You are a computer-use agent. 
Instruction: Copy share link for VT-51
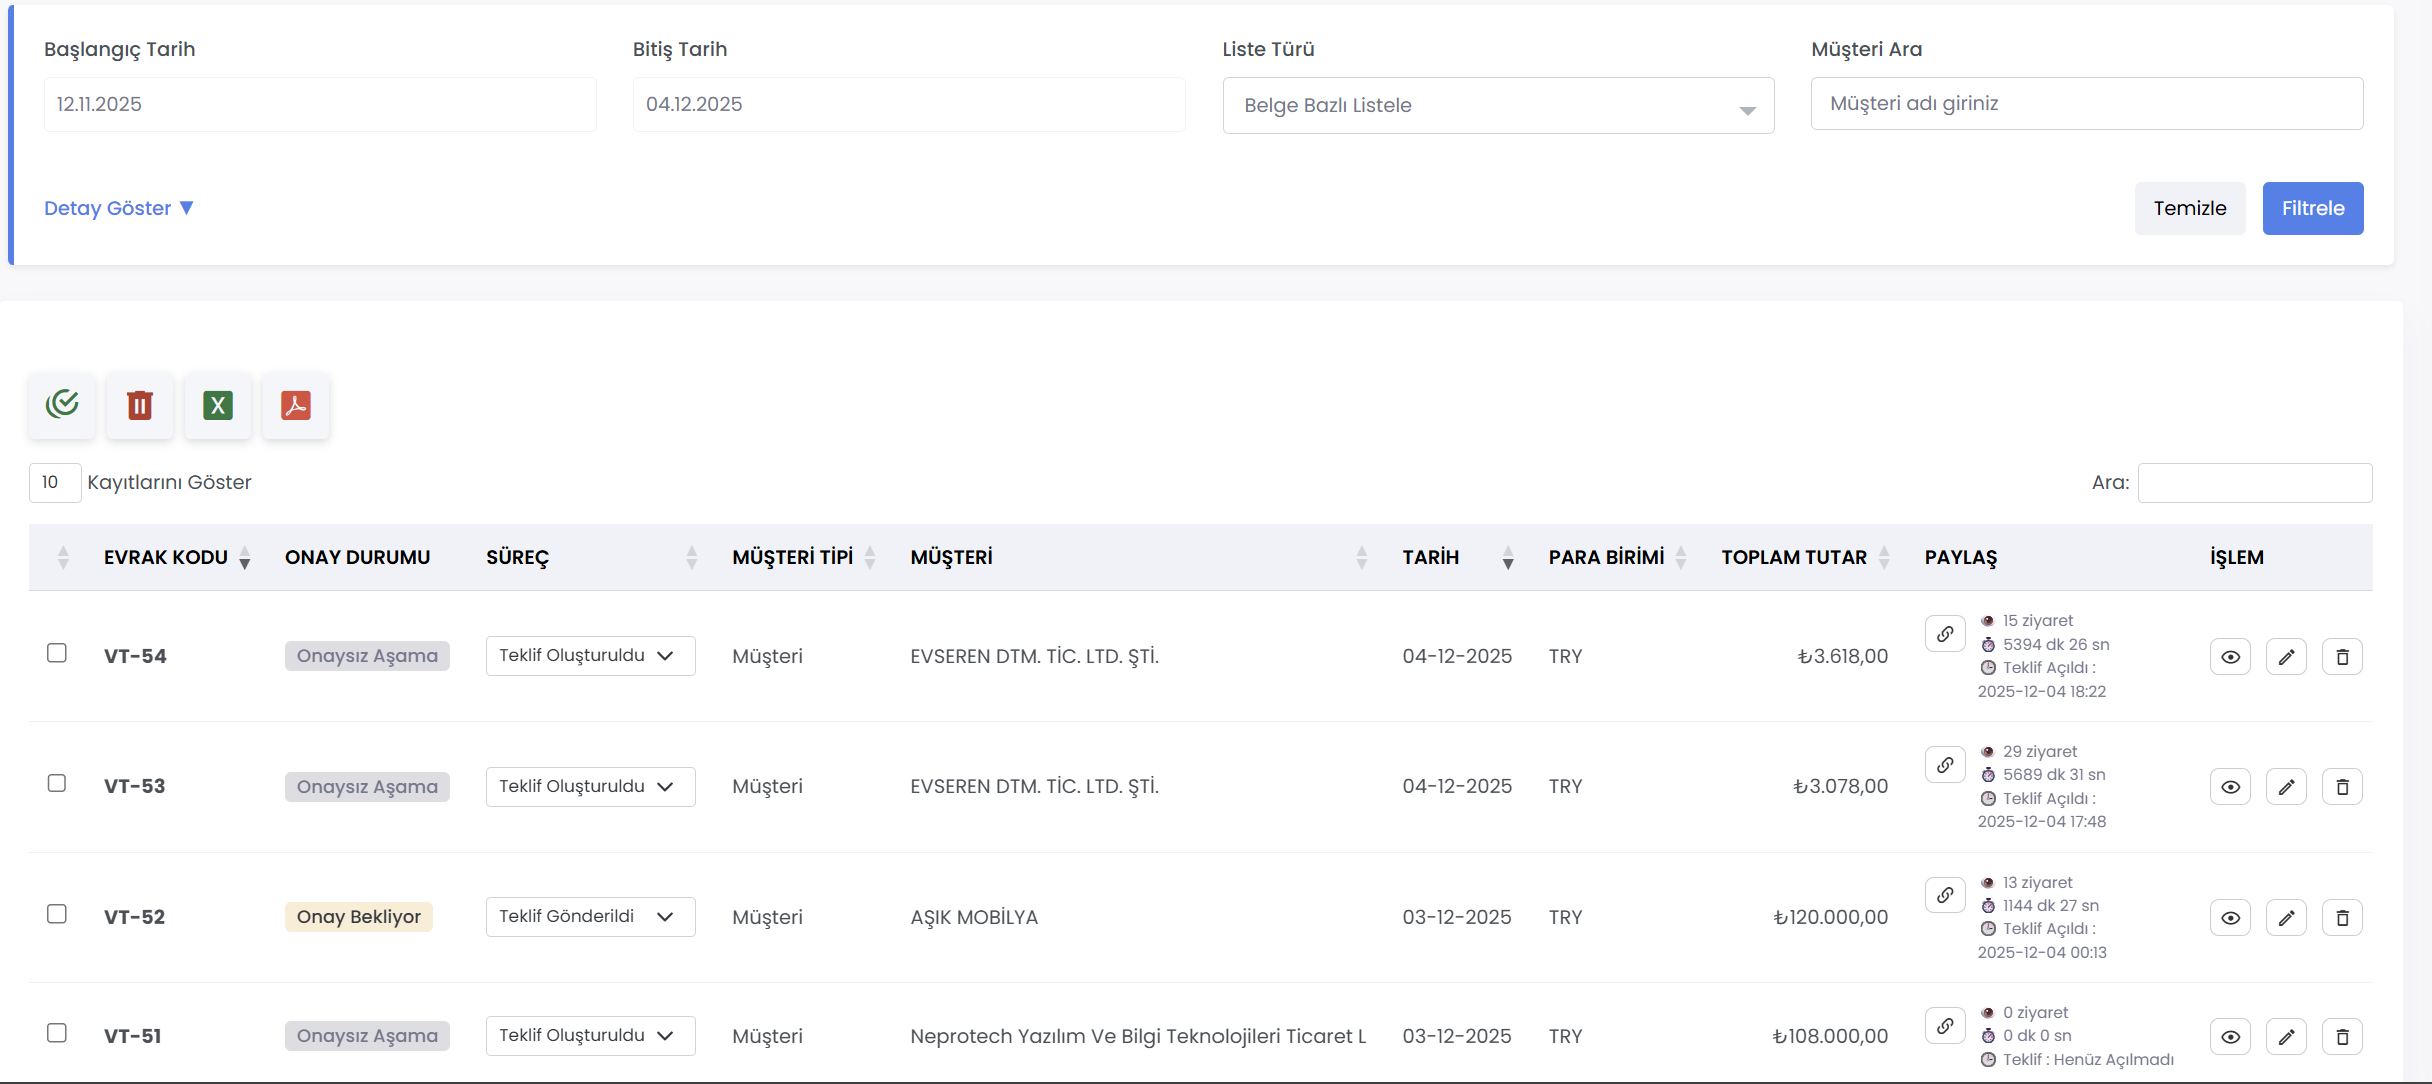[x=1945, y=1026]
